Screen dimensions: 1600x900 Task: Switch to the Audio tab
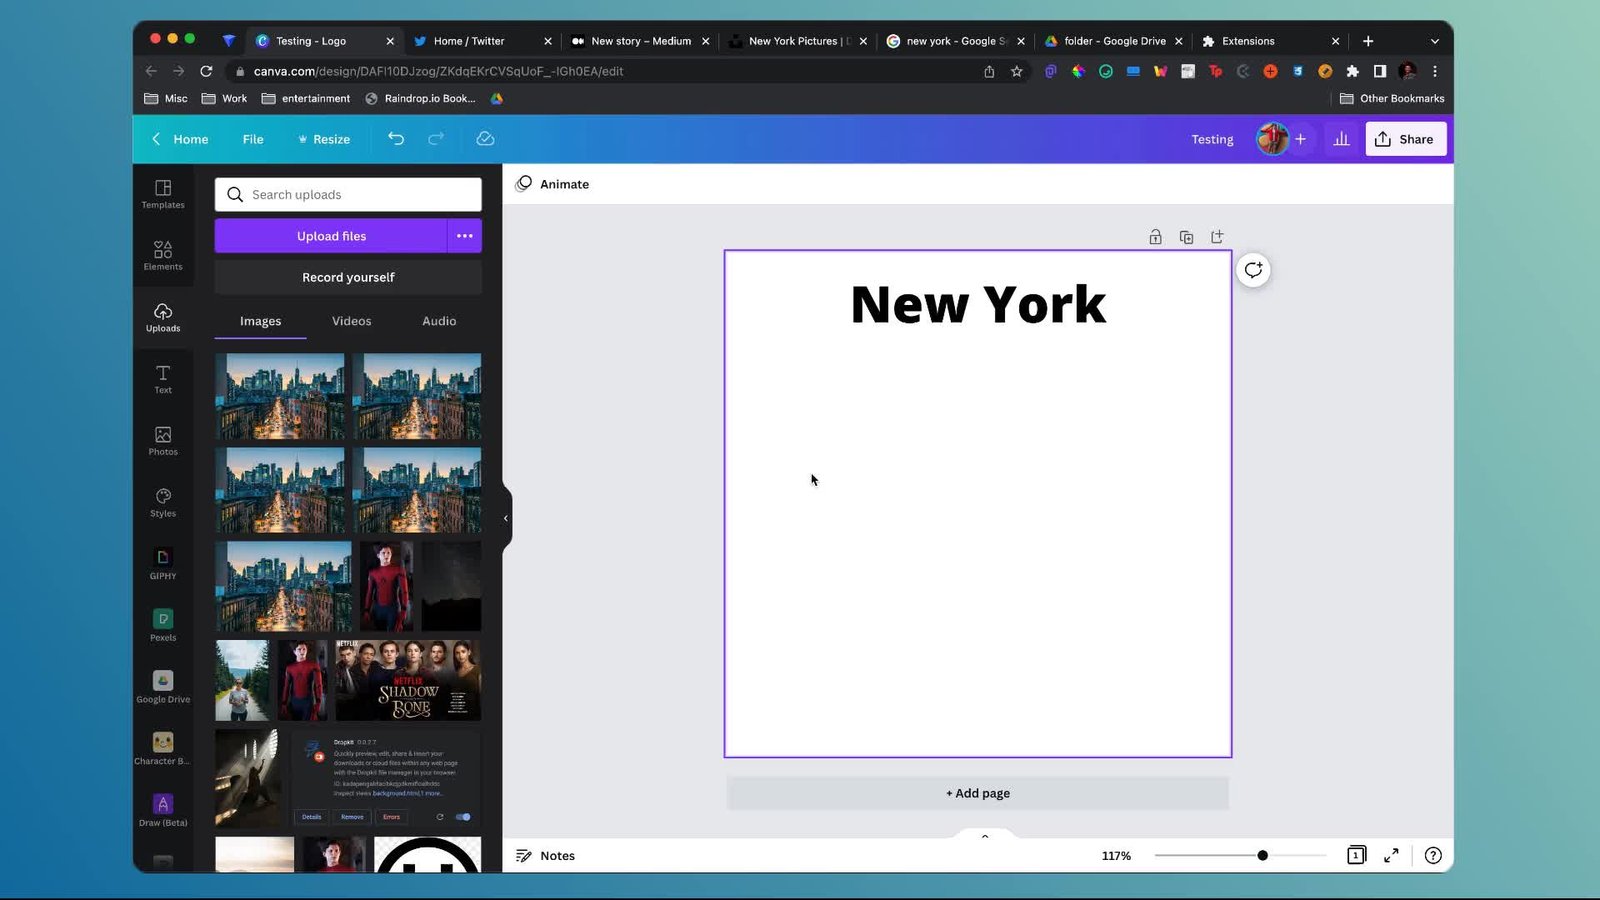coord(439,321)
